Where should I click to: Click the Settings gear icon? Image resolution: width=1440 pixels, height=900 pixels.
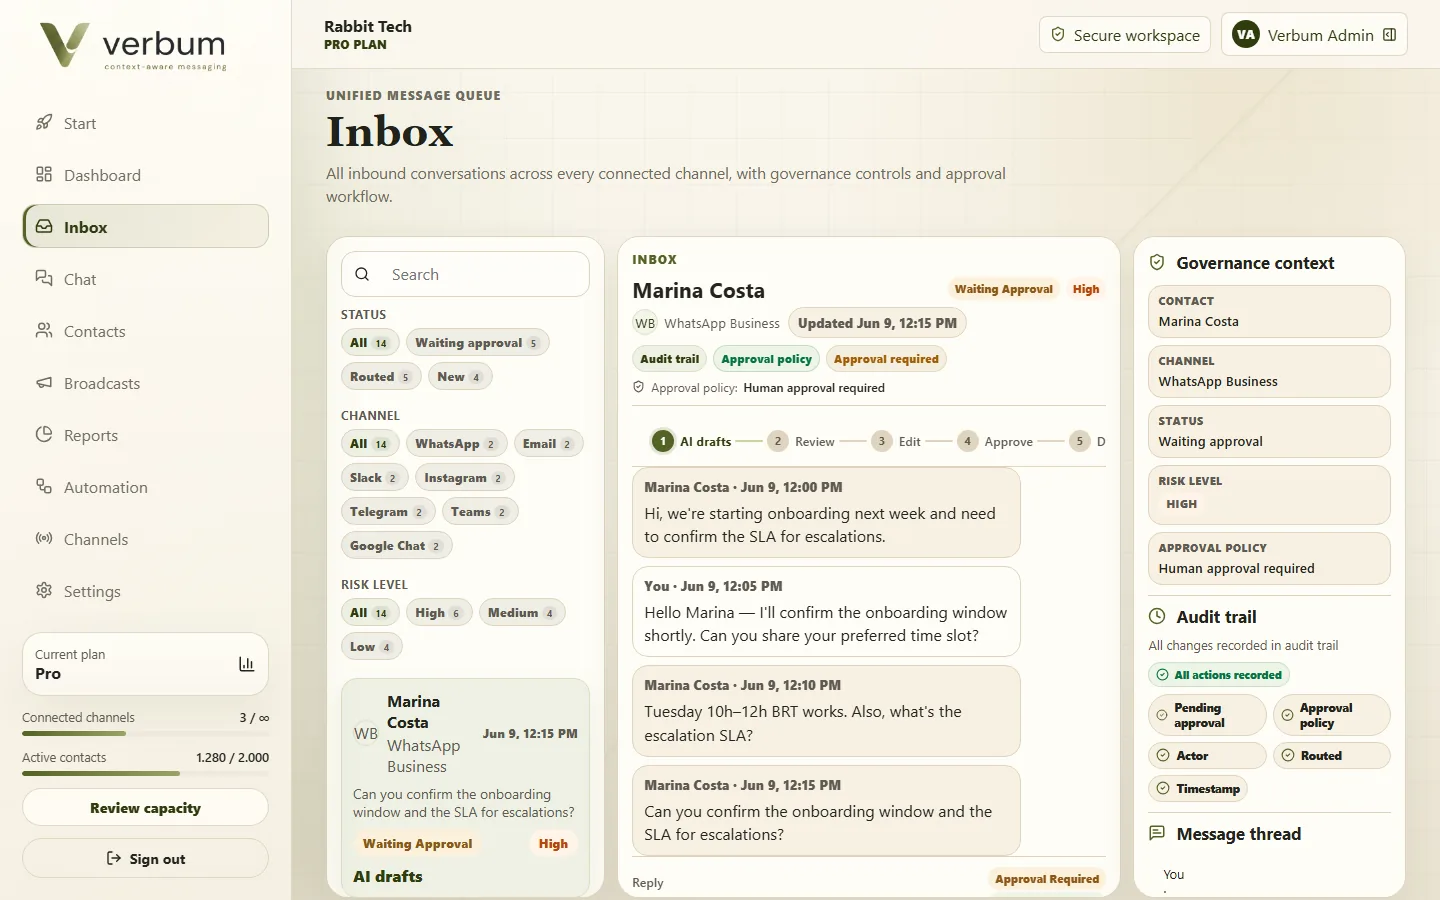pos(44,590)
